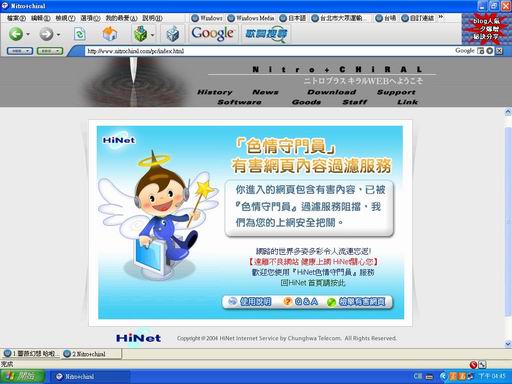Open the Windows Start button
512x384 pixels.
pos(23,377)
